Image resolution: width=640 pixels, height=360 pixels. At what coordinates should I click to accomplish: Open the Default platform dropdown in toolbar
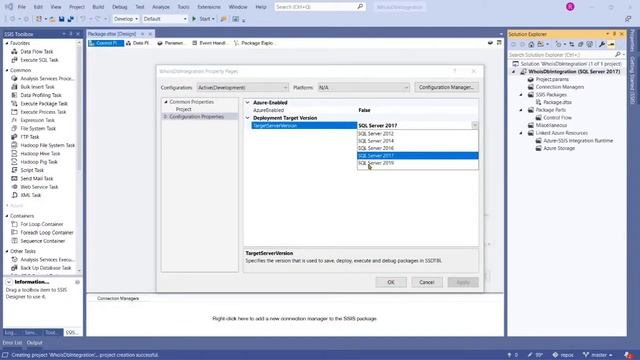coord(165,19)
